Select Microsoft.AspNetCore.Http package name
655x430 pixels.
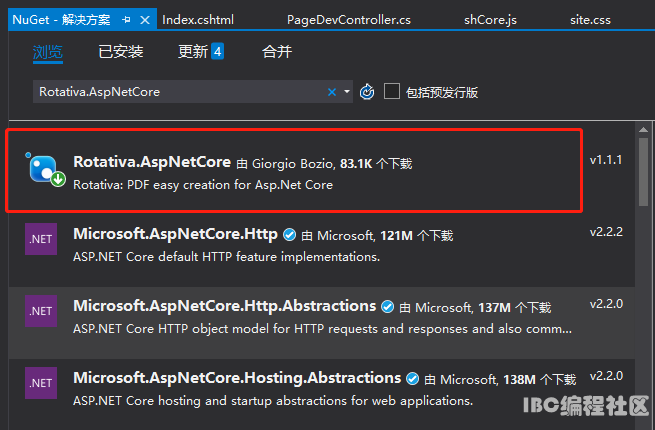tap(175, 234)
